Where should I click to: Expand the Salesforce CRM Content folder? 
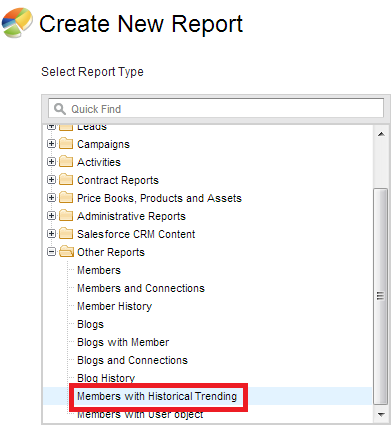click(x=51, y=234)
